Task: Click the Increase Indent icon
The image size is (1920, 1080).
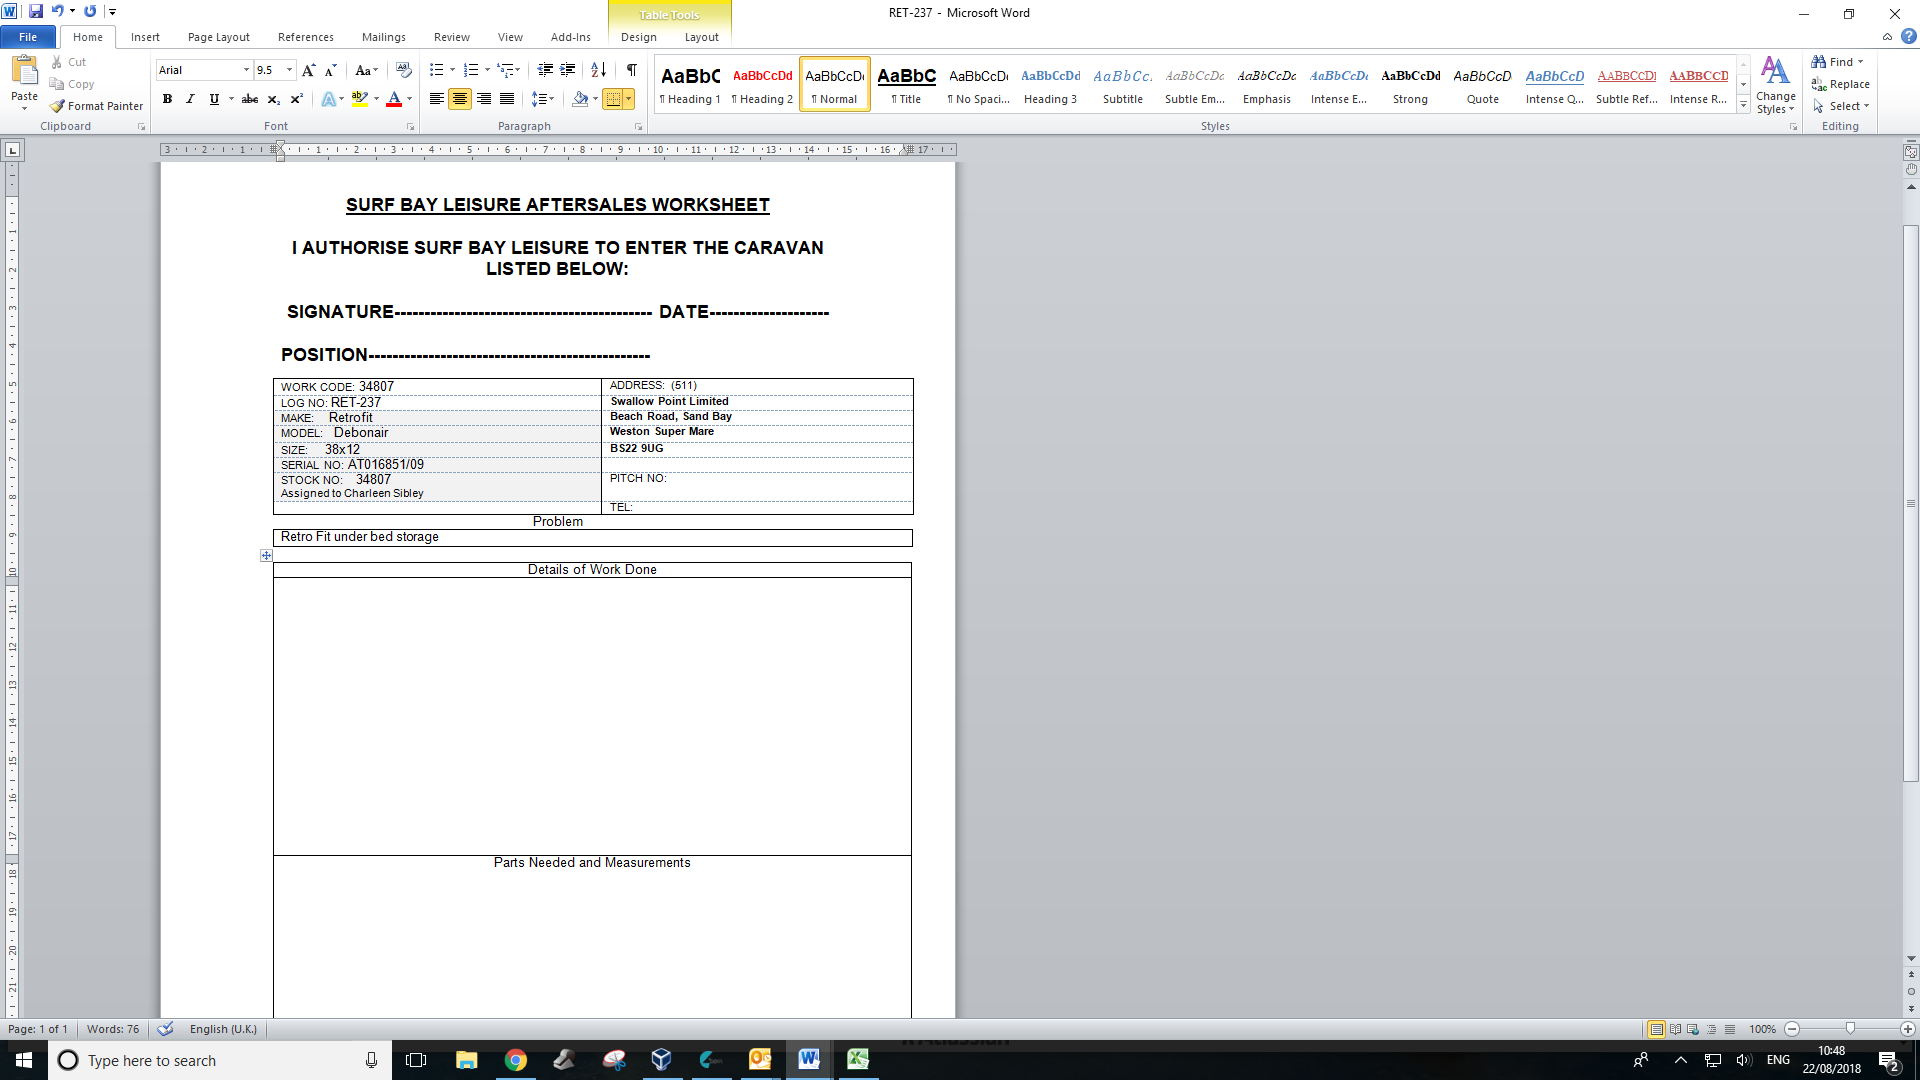Action: click(568, 70)
